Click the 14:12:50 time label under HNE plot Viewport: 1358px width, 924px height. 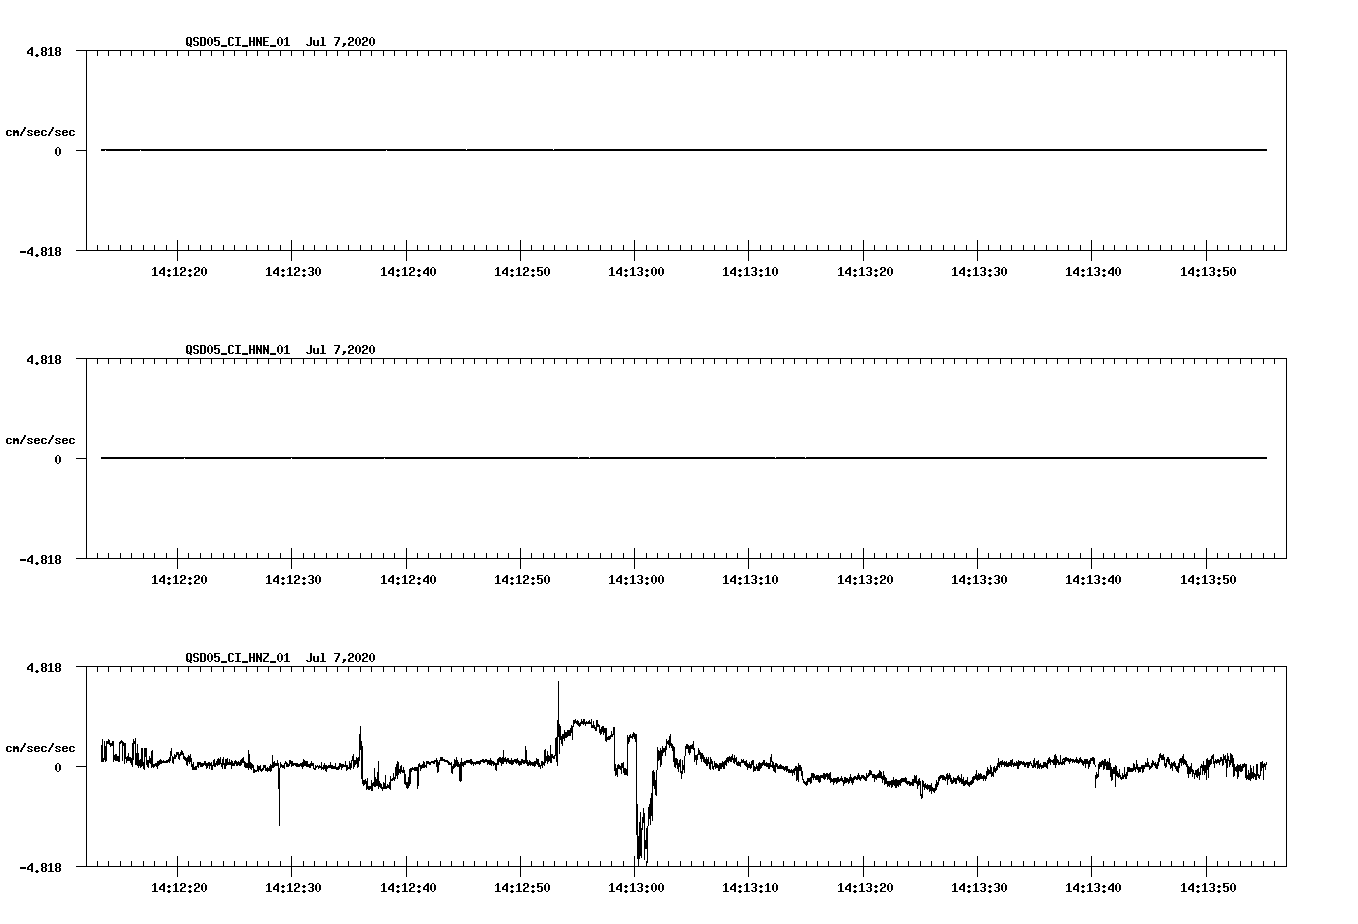point(522,272)
